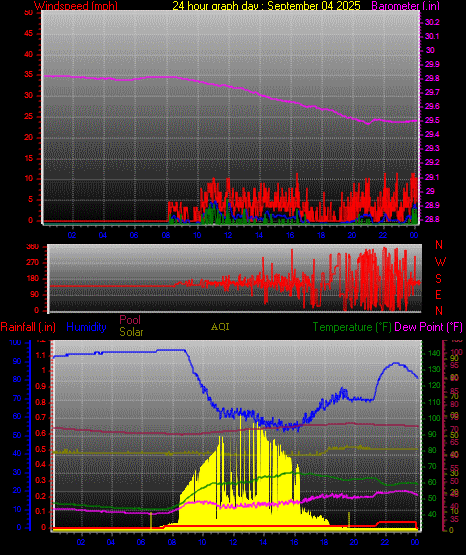The width and height of the screenshot is (466, 555).
Task: Click the Pool legend label
Action: pos(130,320)
